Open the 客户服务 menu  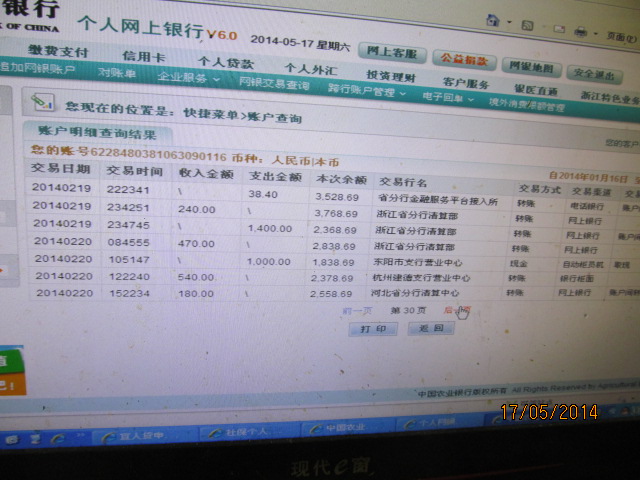(466, 82)
